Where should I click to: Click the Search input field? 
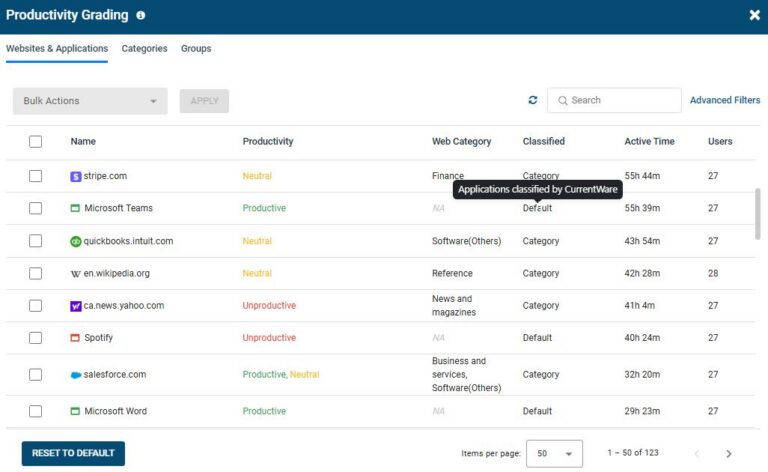point(614,100)
